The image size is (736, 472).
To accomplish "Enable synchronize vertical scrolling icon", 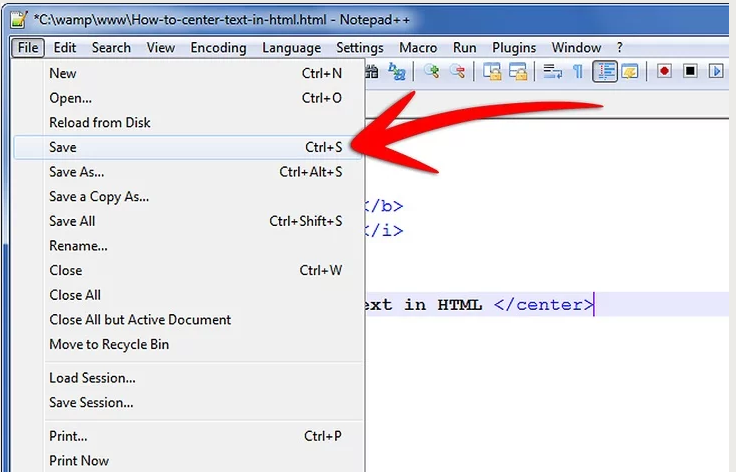I will coord(492,71).
